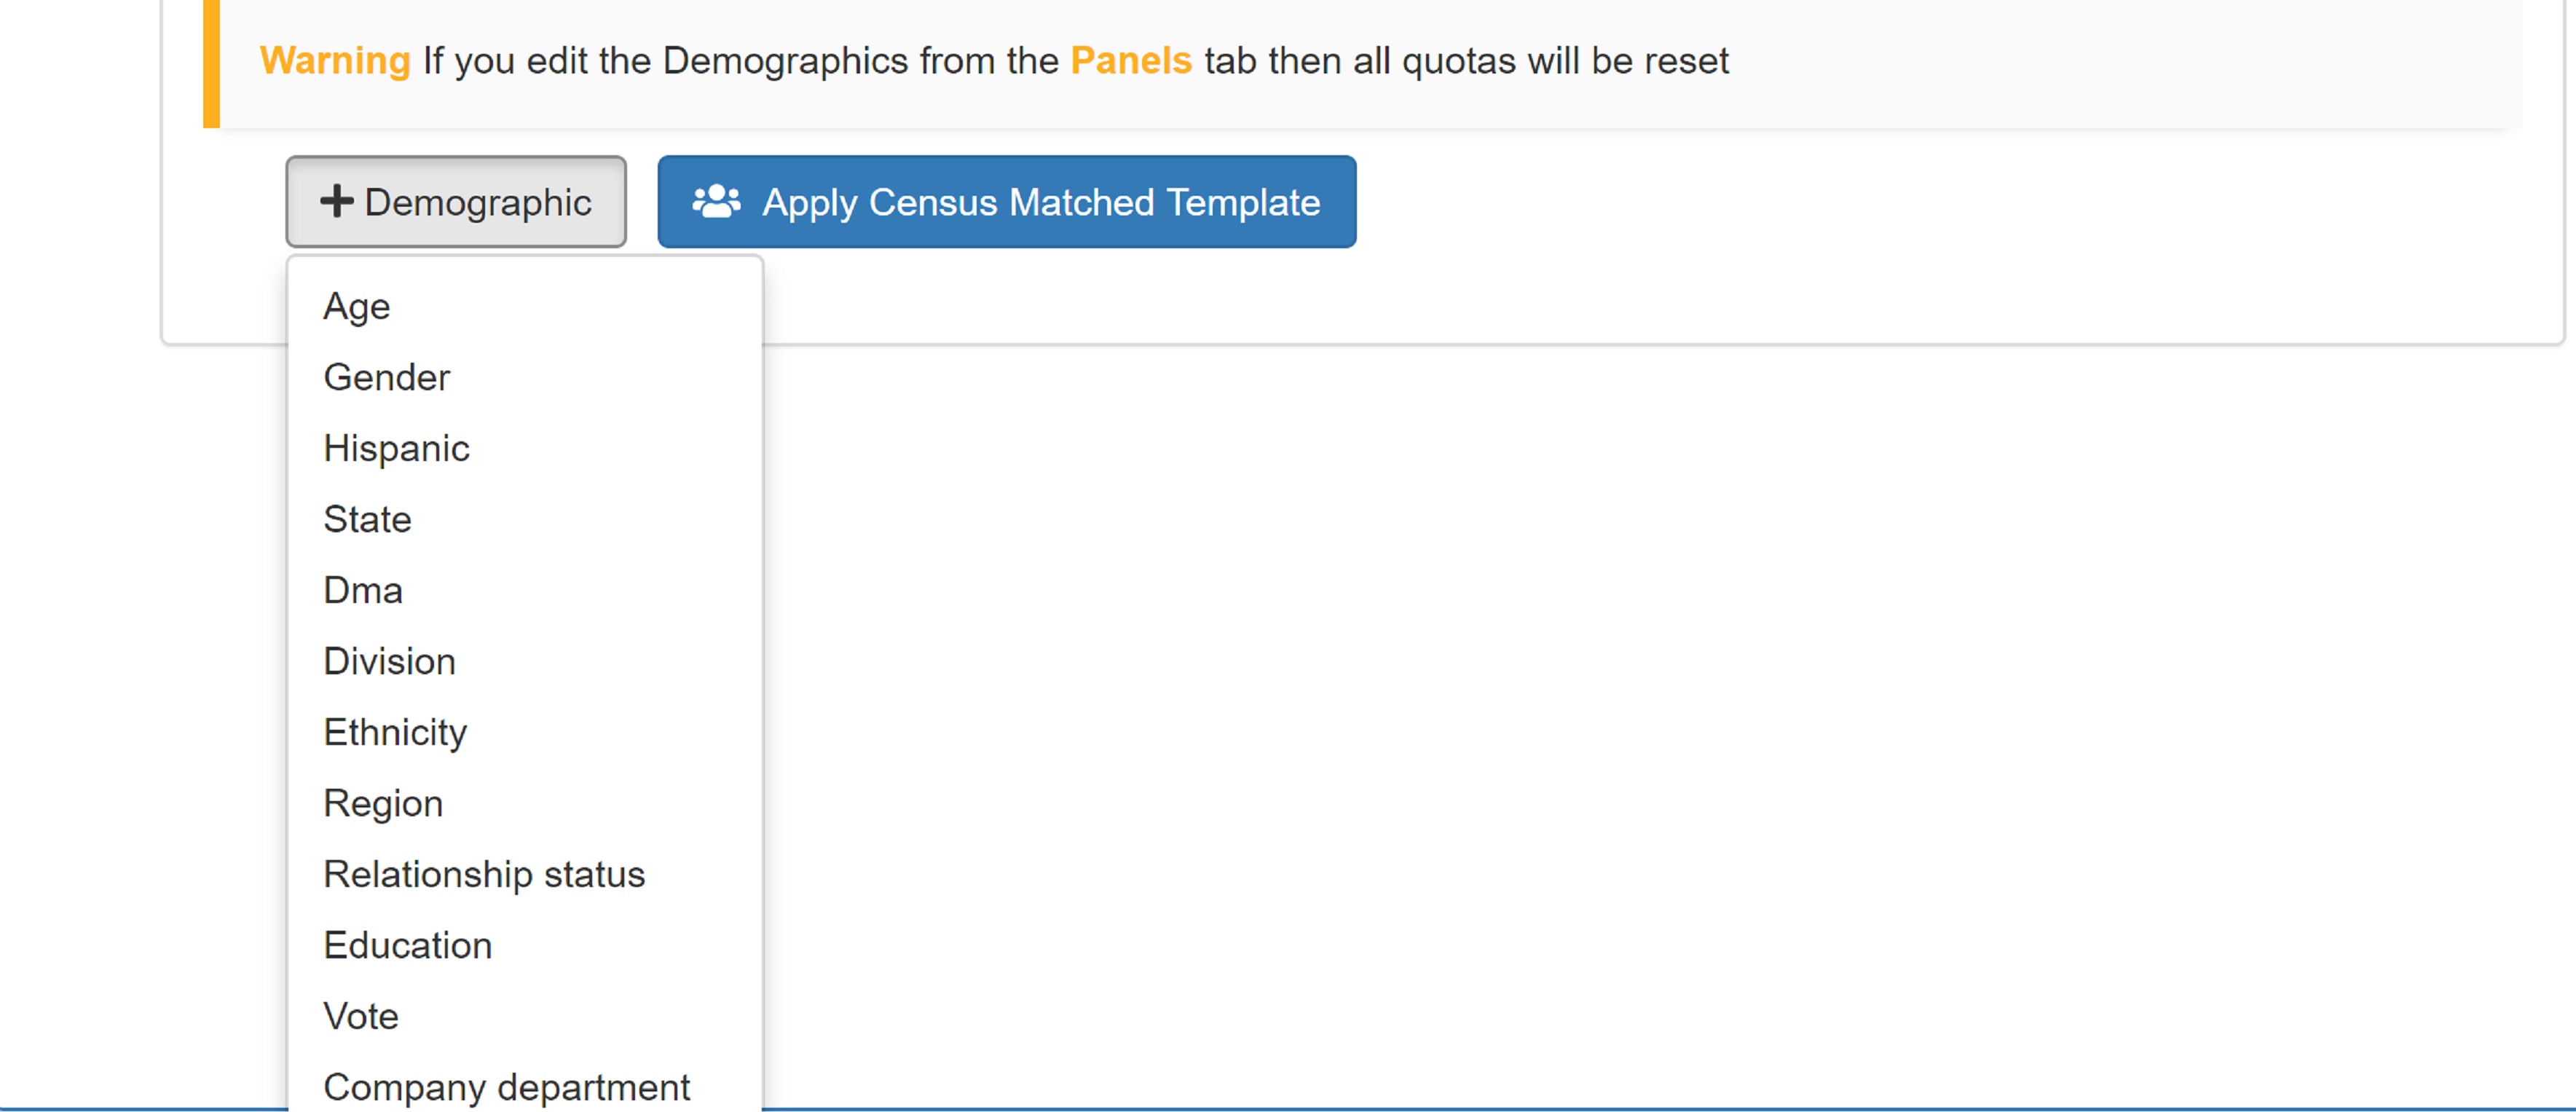Open the Demographic dropdown button
Image resolution: width=2576 pixels, height=1112 pixels.
tap(456, 201)
